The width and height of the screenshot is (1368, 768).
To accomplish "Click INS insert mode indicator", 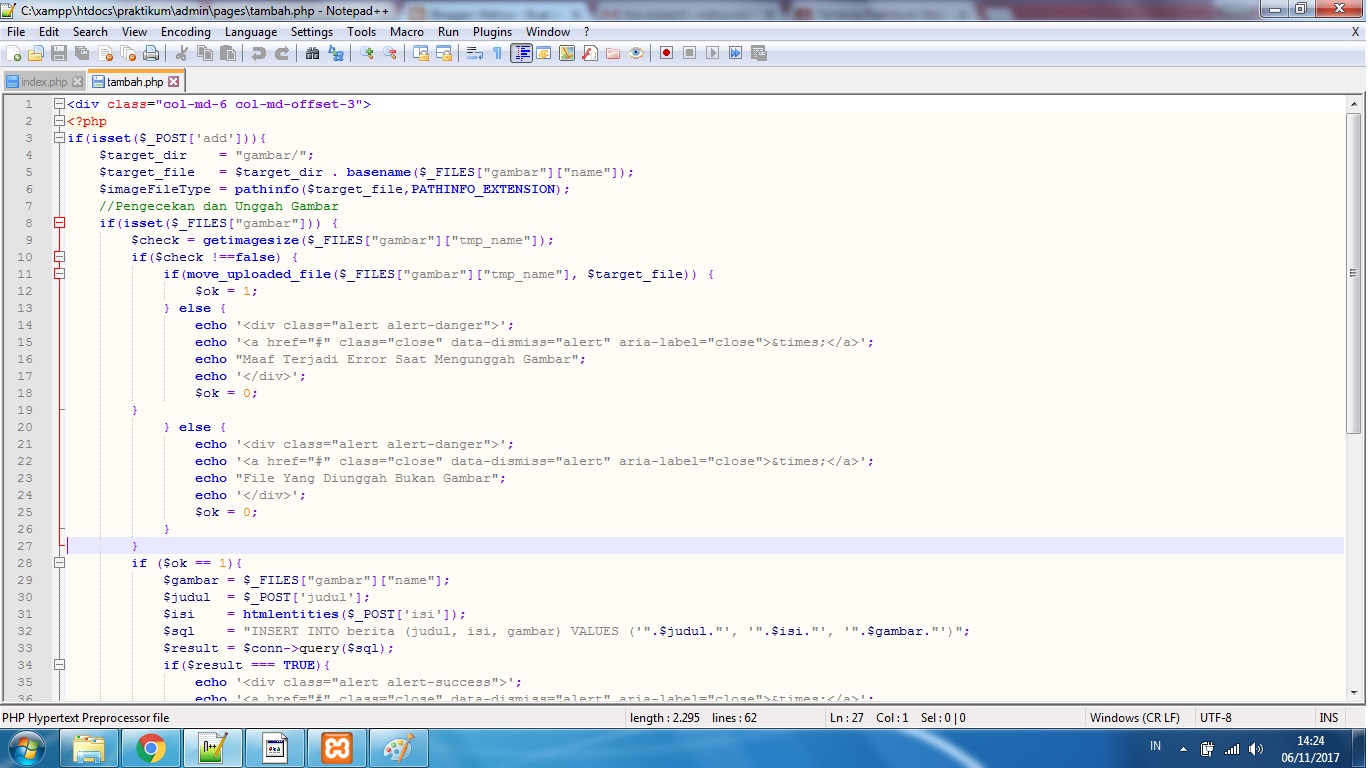I will 1329,718.
